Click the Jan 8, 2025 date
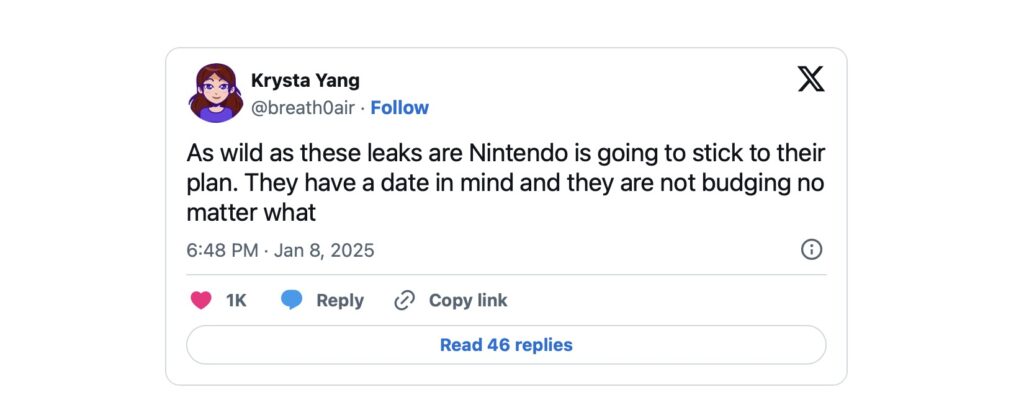 [x=325, y=250]
